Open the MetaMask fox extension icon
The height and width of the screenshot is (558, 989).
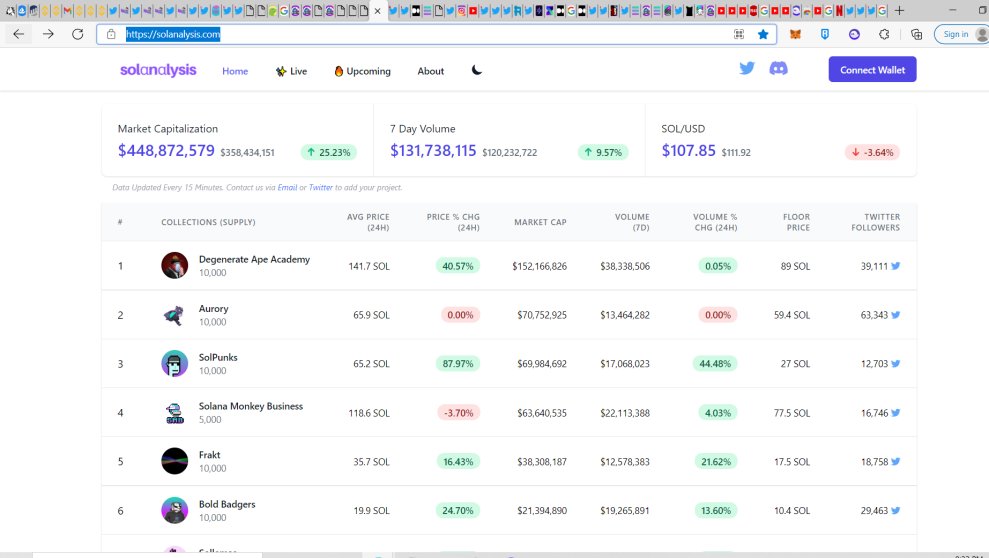pos(795,34)
